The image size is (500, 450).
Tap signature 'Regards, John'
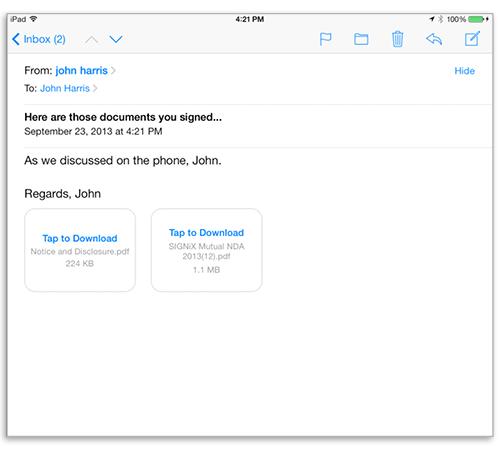(x=63, y=194)
